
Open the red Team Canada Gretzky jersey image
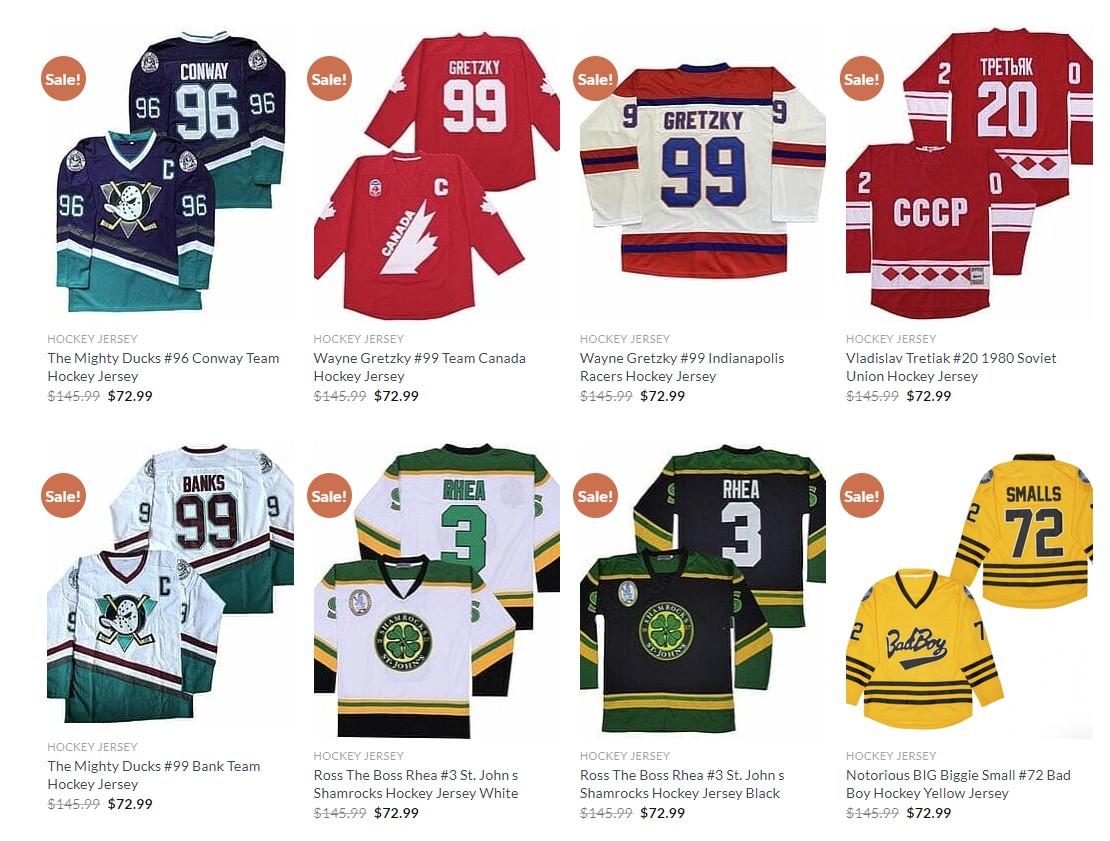tap(437, 174)
